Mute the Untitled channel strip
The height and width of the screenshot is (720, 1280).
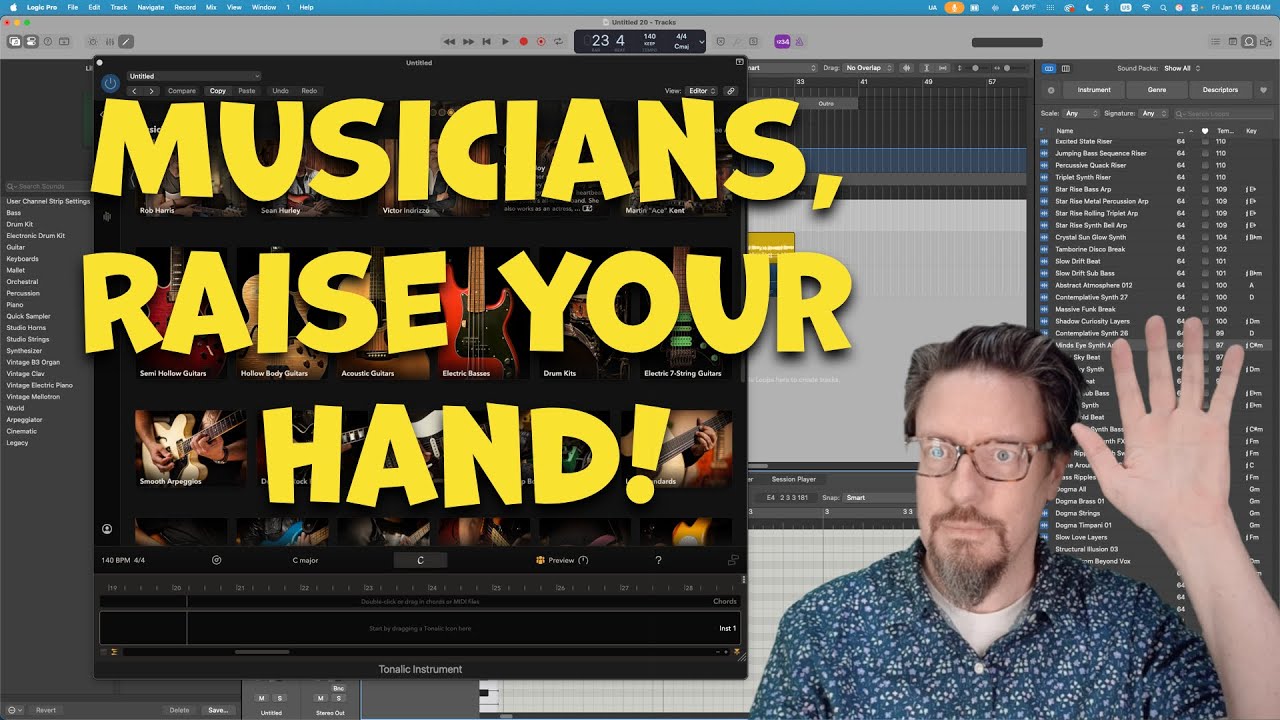[x=262, y=698]
